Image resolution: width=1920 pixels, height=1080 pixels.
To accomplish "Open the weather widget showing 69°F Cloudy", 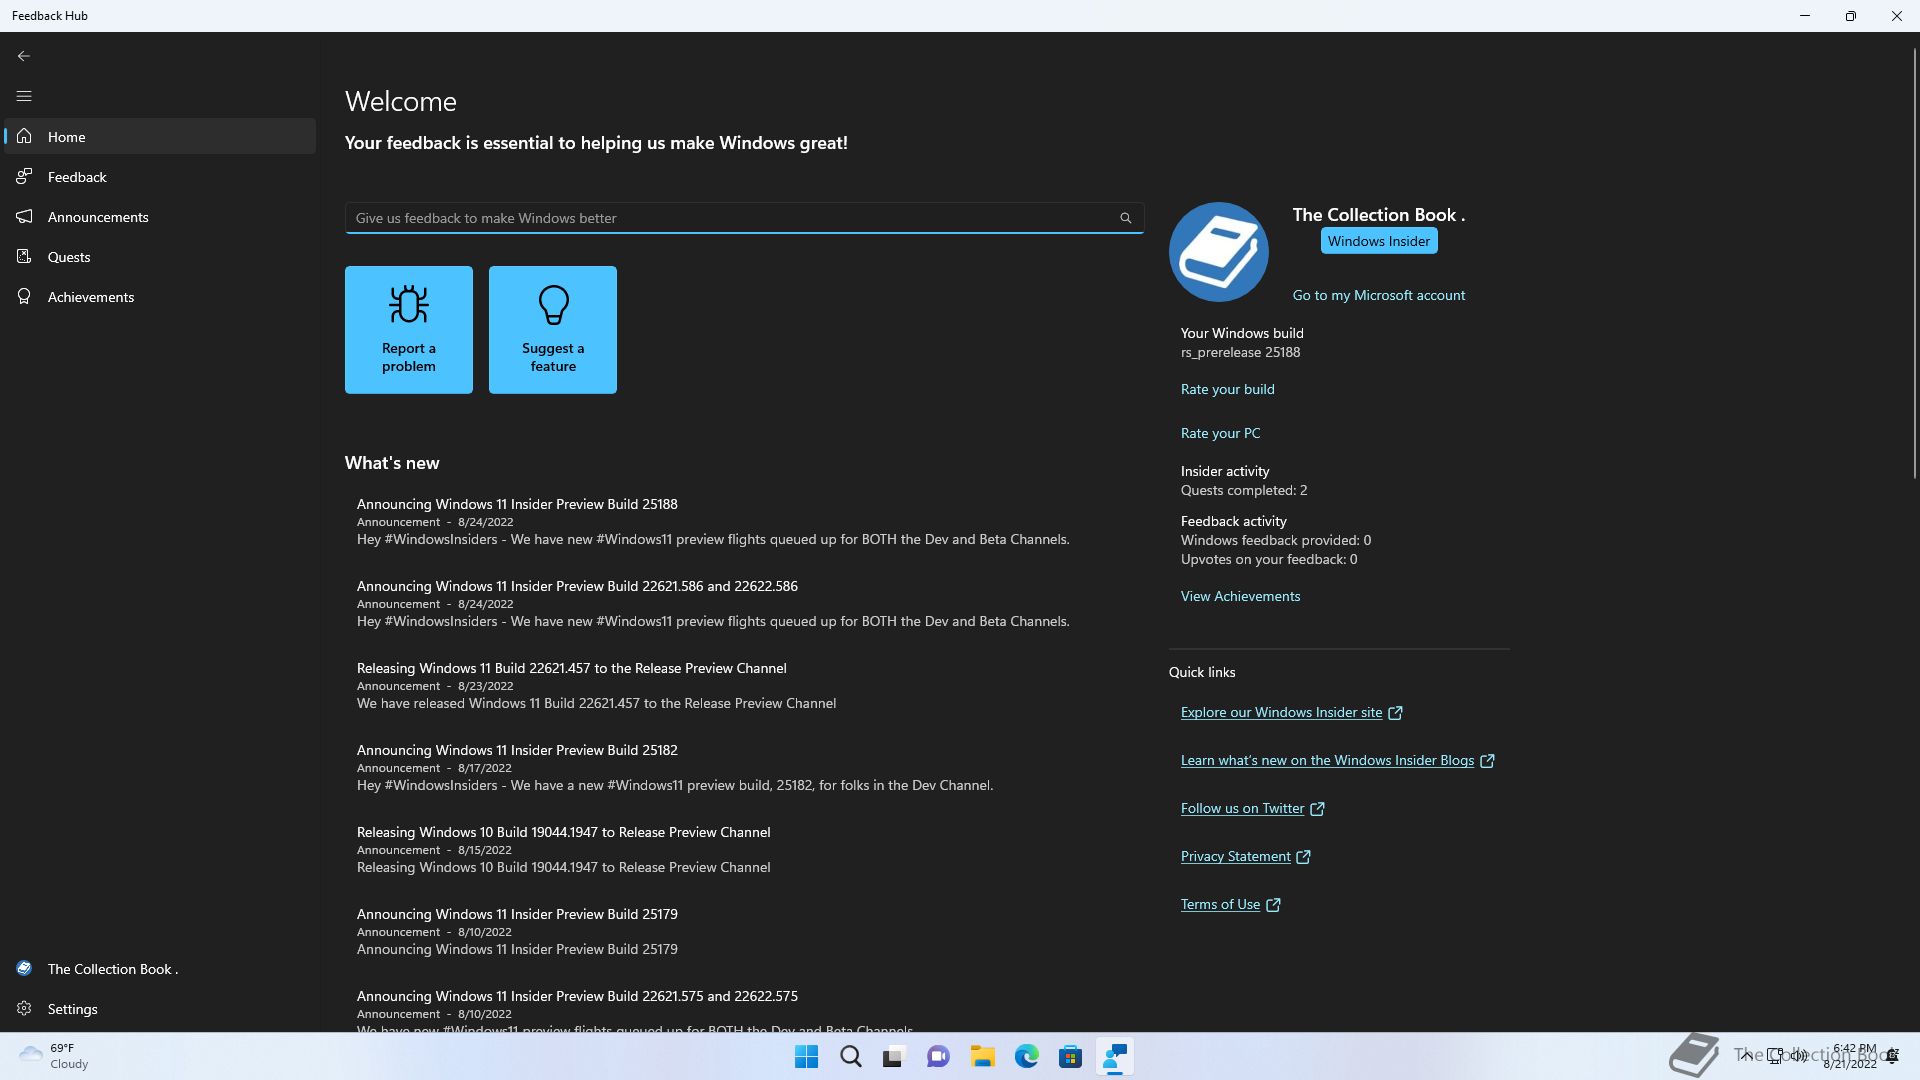I will [x=55, y=1056].
